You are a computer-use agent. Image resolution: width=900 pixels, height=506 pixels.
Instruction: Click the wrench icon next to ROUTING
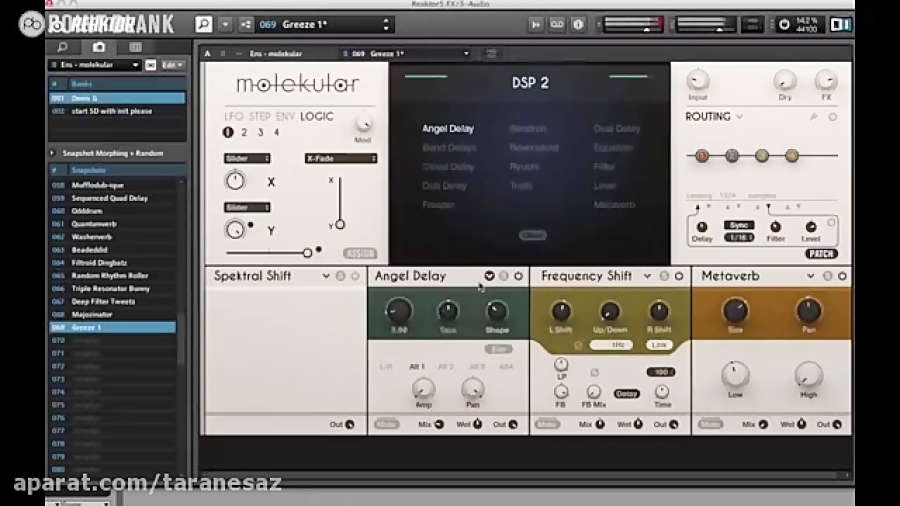pos(813,117)
